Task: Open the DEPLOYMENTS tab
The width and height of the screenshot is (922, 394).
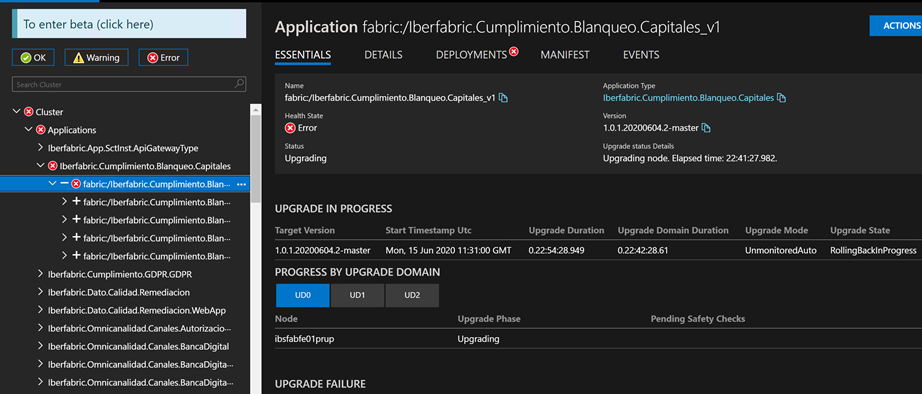Action: pyautogui.click(x=471, y=55)
